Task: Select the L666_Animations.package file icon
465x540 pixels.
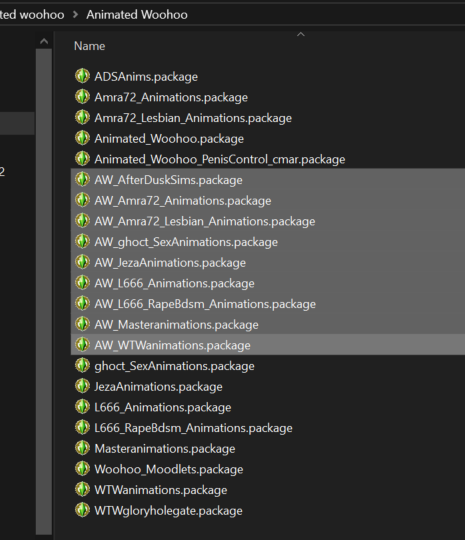Action: [x=82, y=406]
